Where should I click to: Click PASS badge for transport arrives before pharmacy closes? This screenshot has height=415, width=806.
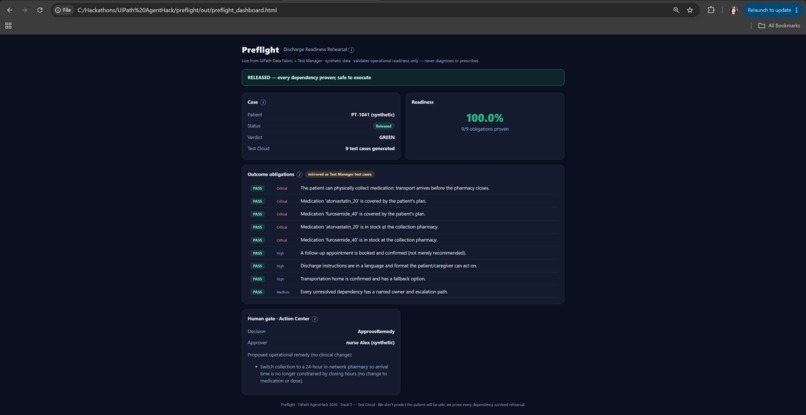click(258, 188)
